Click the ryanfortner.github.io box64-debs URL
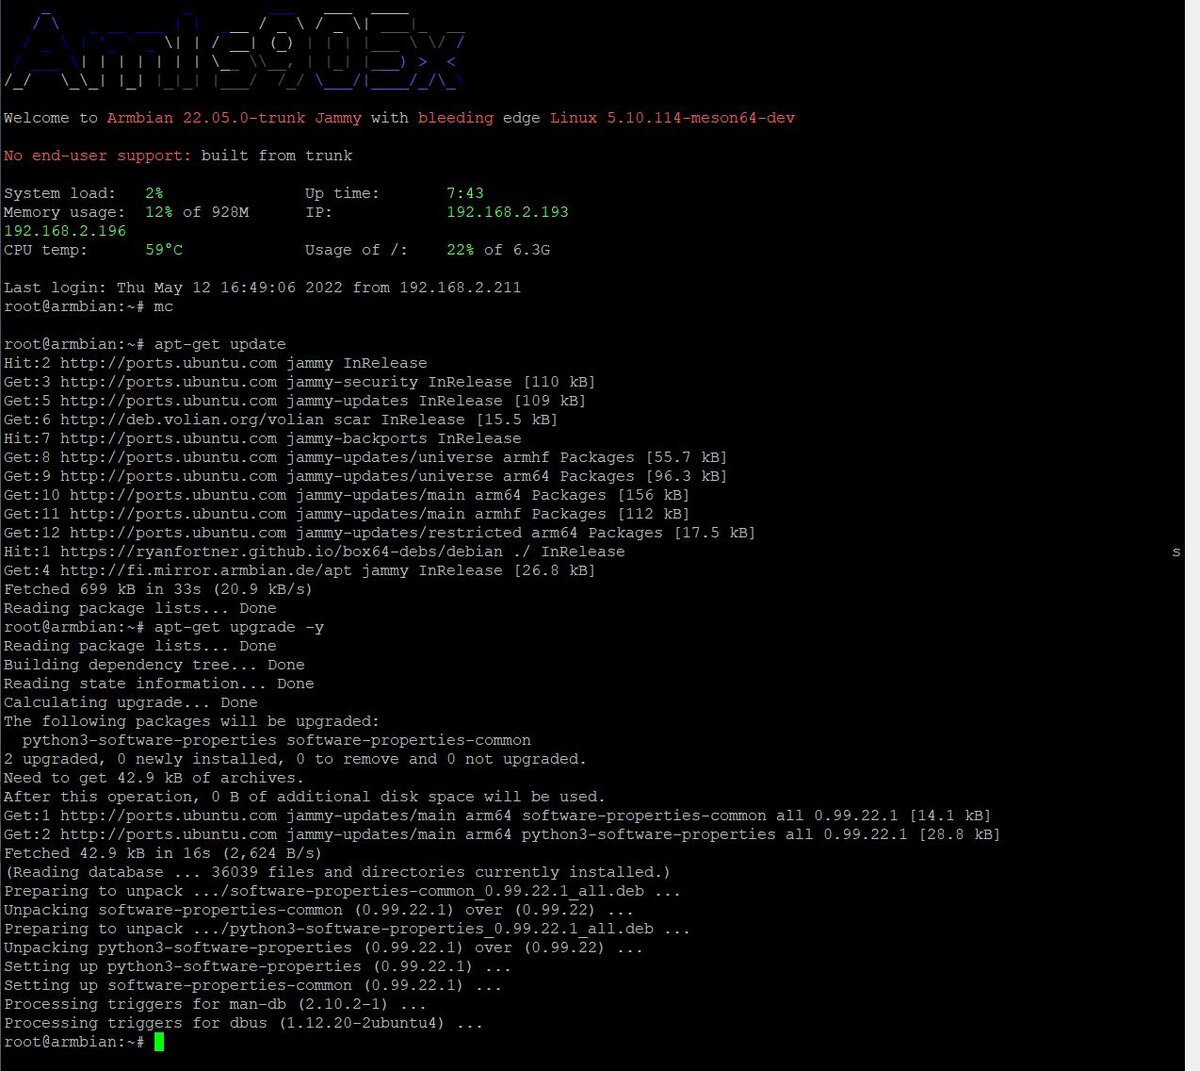The image size is (1200, 1071). (281, 552)
